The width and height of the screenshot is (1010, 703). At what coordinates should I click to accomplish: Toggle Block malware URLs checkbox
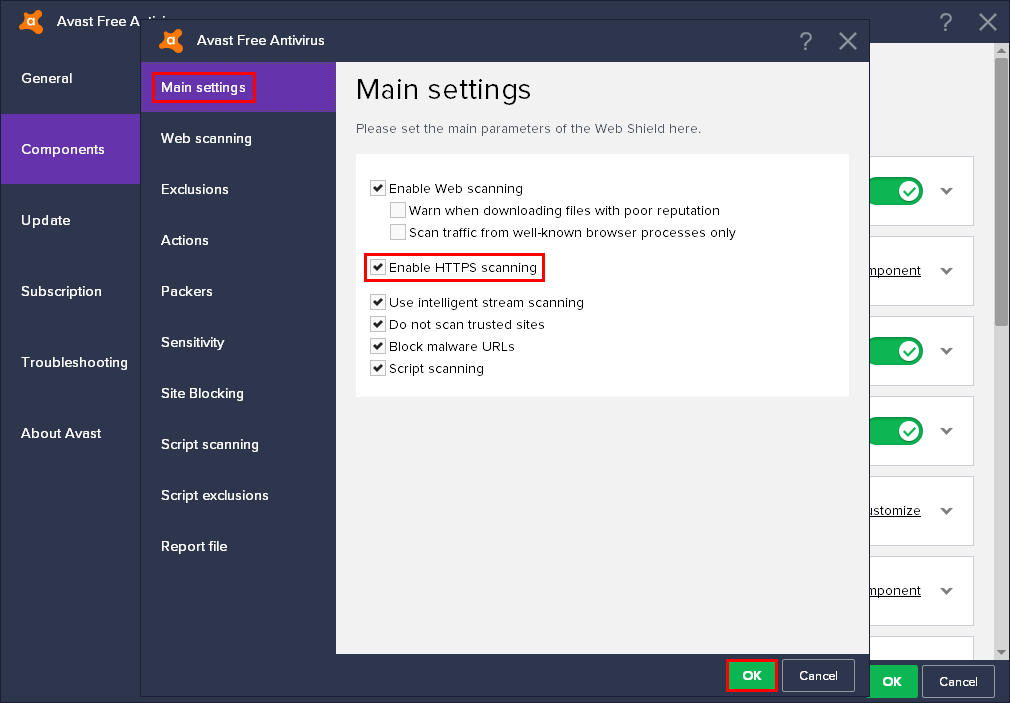click(377, 346)
